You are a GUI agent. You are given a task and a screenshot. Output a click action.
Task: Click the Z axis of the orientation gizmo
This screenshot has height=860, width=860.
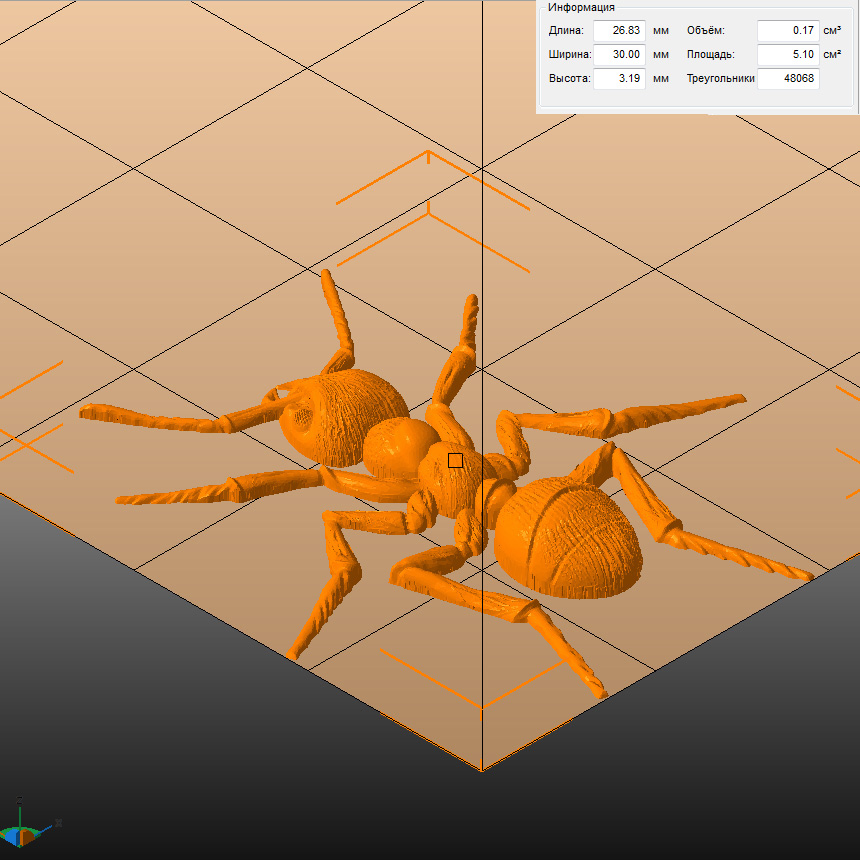(20, 808)
